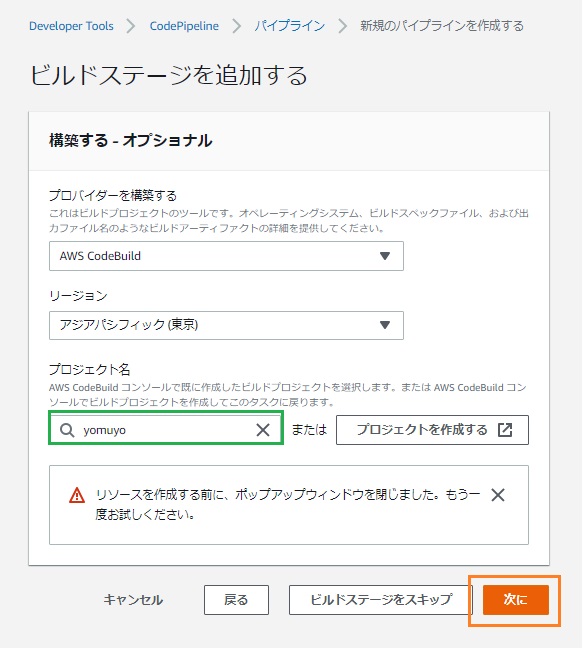Click breadcrumb chevron after Developer Tools
Image resolution: width=584 pixels, height=648 pixels.
[x=131, y=26]
